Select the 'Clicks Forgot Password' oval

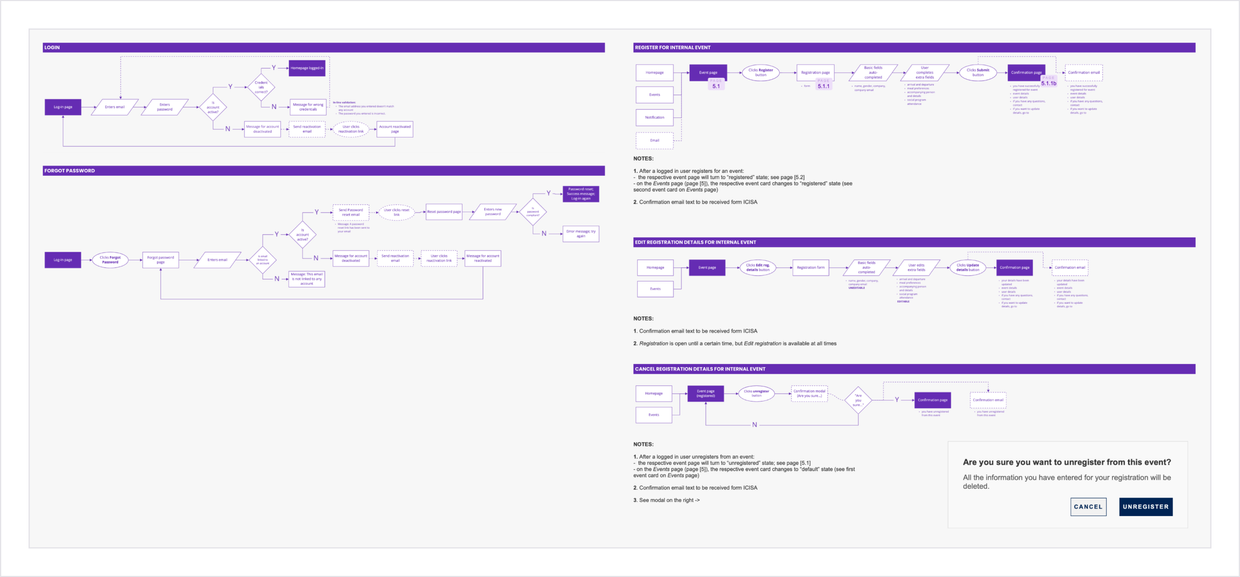(x=110, y=260)
